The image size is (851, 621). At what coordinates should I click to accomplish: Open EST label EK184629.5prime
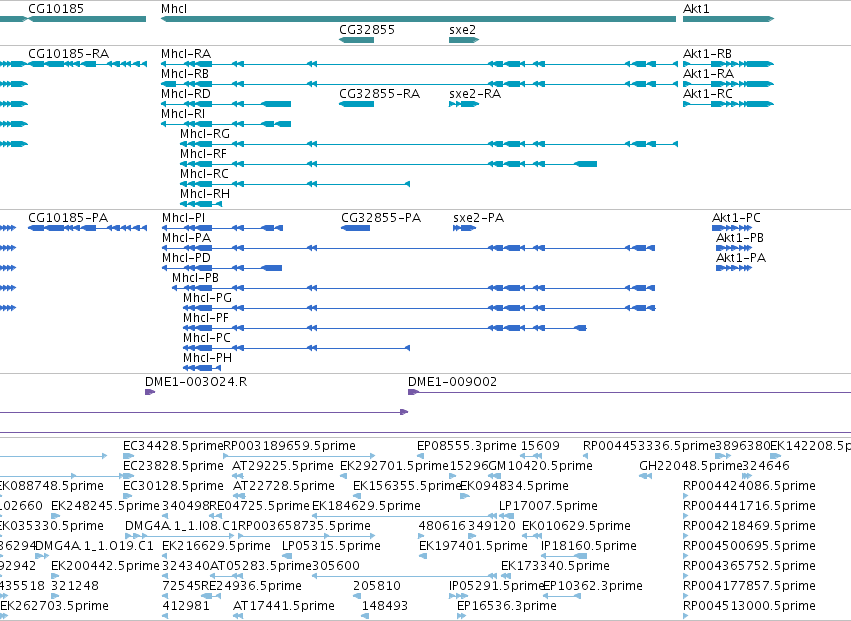[x=366, y=506]
